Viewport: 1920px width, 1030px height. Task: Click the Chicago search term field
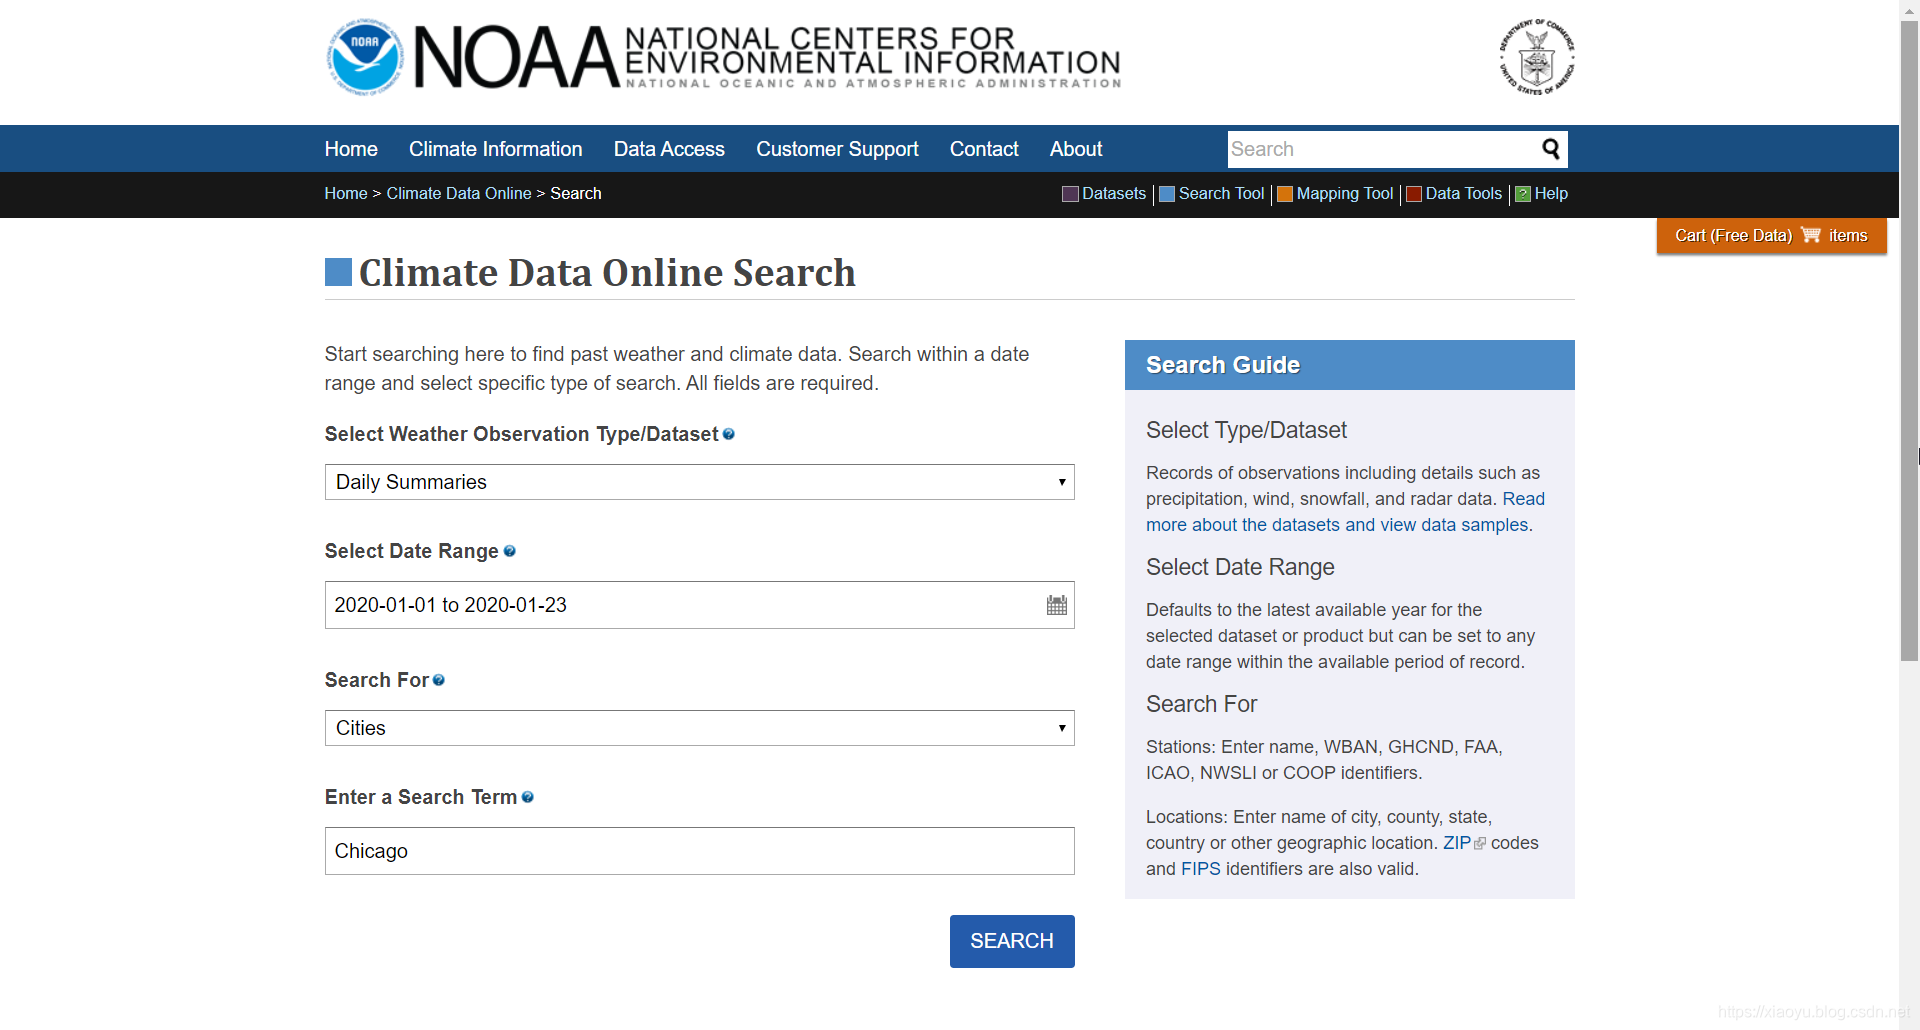click(699, 851)
